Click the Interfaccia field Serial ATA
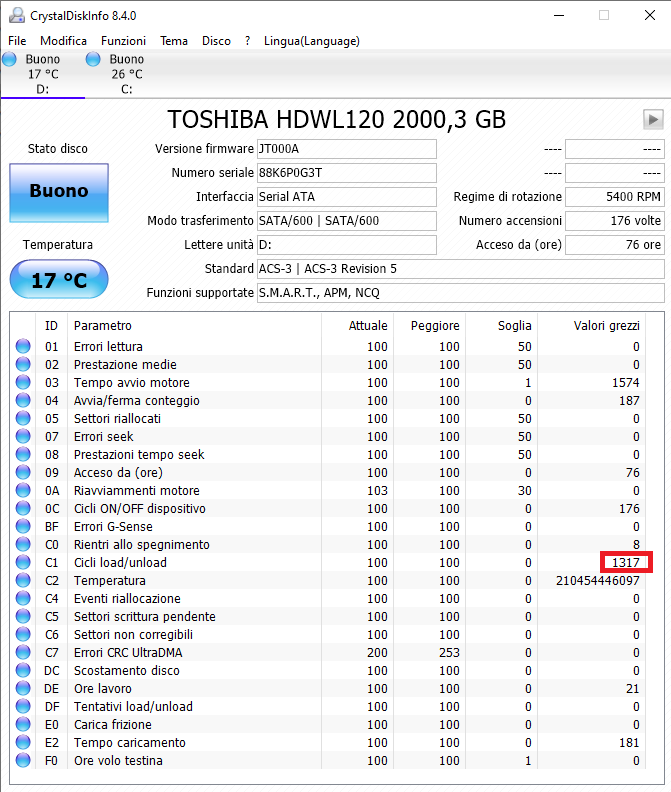The image size is (671, 792). click(347, 196)
